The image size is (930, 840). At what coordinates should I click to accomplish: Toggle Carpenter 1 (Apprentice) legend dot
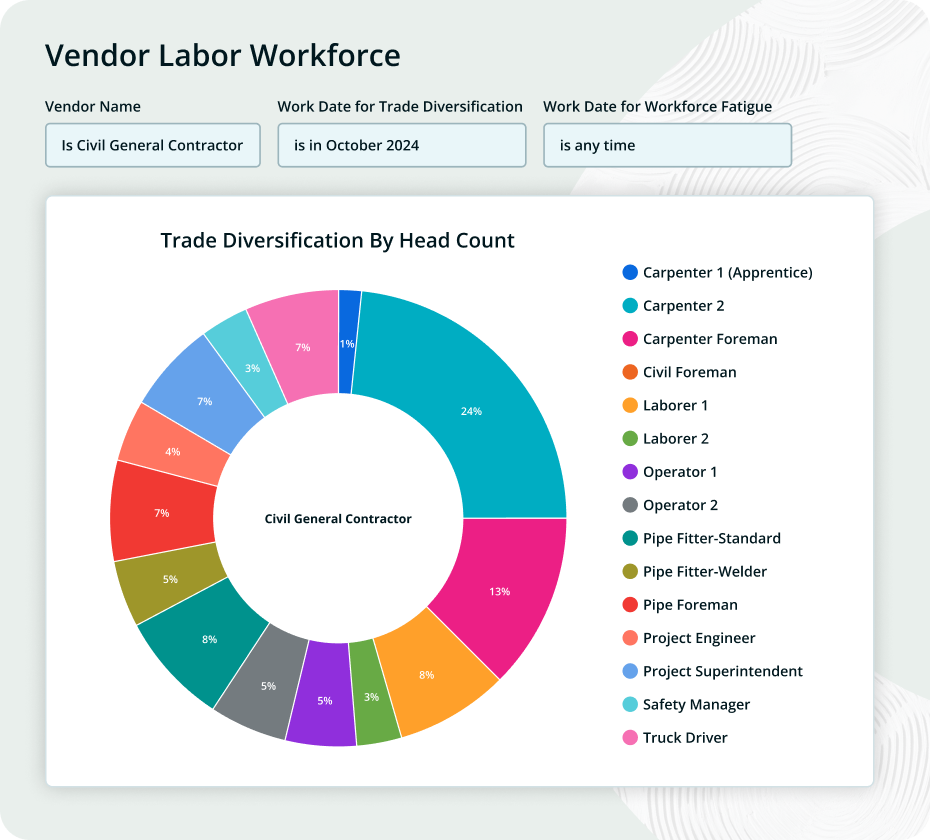click(x=630, y=272)
